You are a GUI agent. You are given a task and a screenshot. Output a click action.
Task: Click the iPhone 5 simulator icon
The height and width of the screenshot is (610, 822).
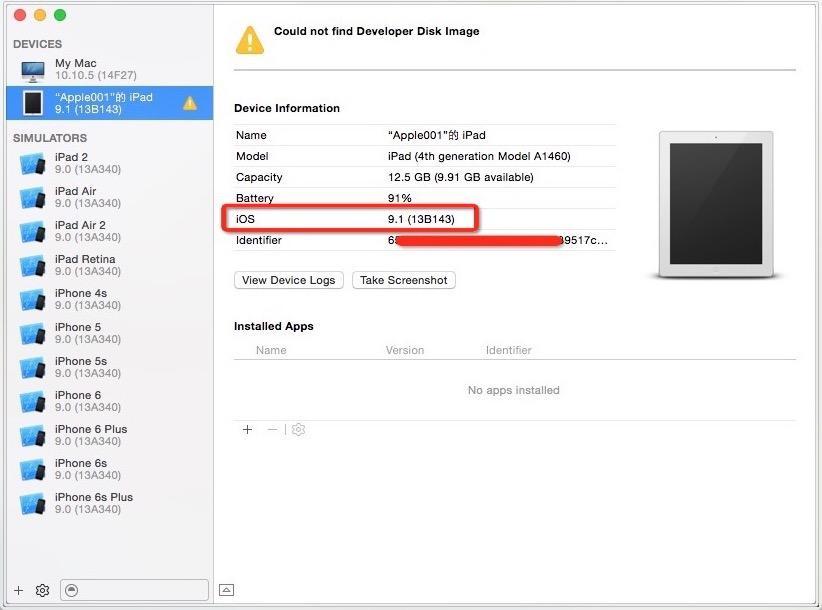pos(33,334)
